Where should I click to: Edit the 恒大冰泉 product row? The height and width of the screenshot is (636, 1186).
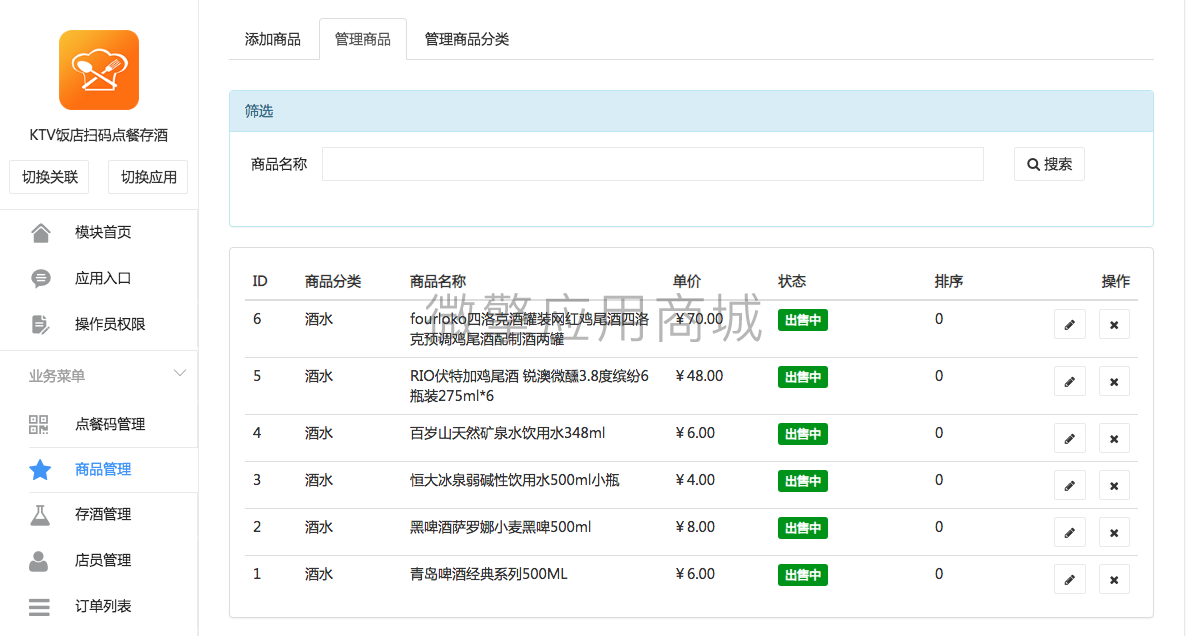pos(1070,486)
